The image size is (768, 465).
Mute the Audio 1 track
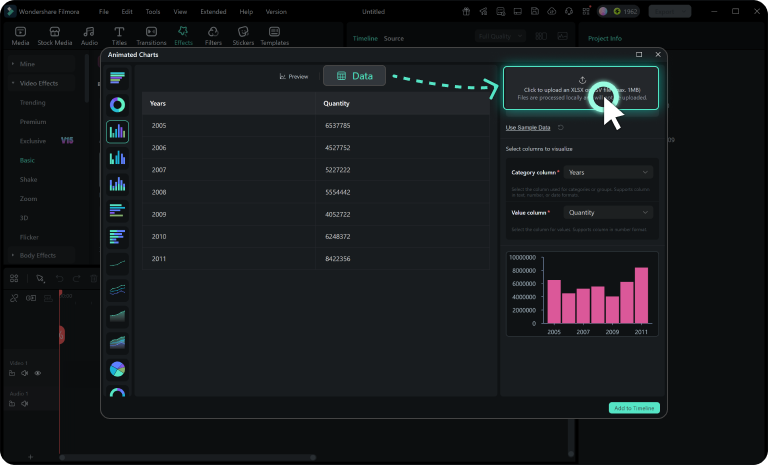click(24, 404)
